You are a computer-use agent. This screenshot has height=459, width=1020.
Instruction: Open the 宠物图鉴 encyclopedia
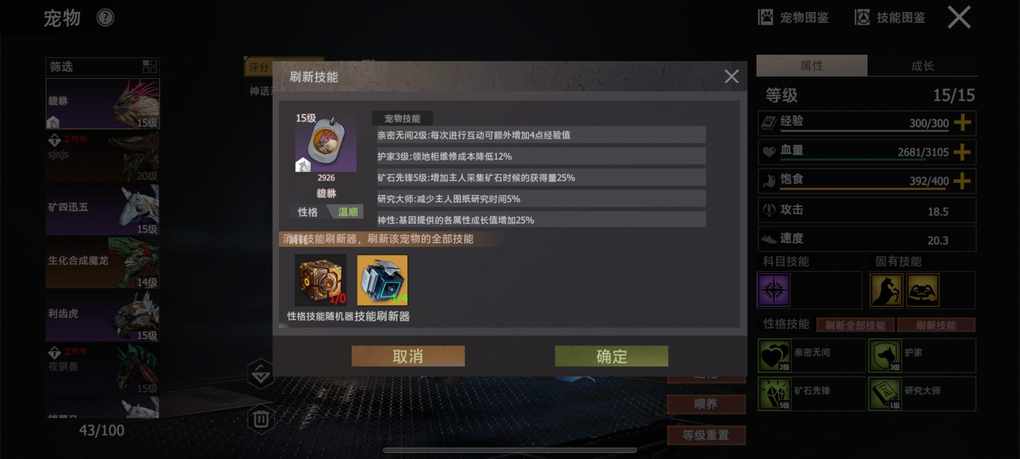tap(794, 18)
